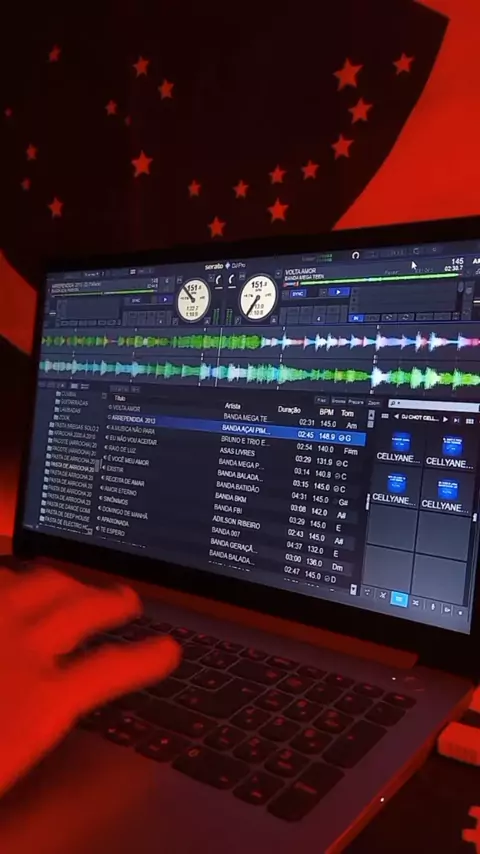Click the SYNC button on the right deck

coord(297,294)
